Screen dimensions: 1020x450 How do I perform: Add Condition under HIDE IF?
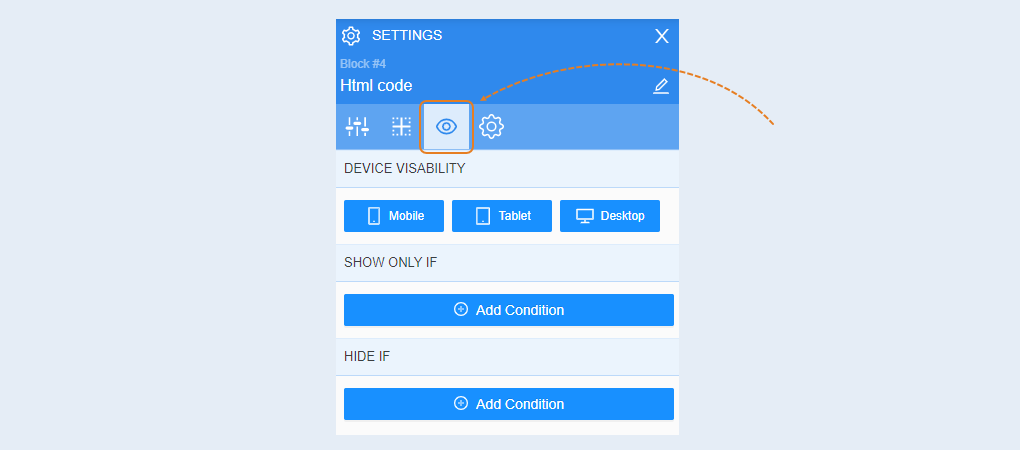coord(509,404)
